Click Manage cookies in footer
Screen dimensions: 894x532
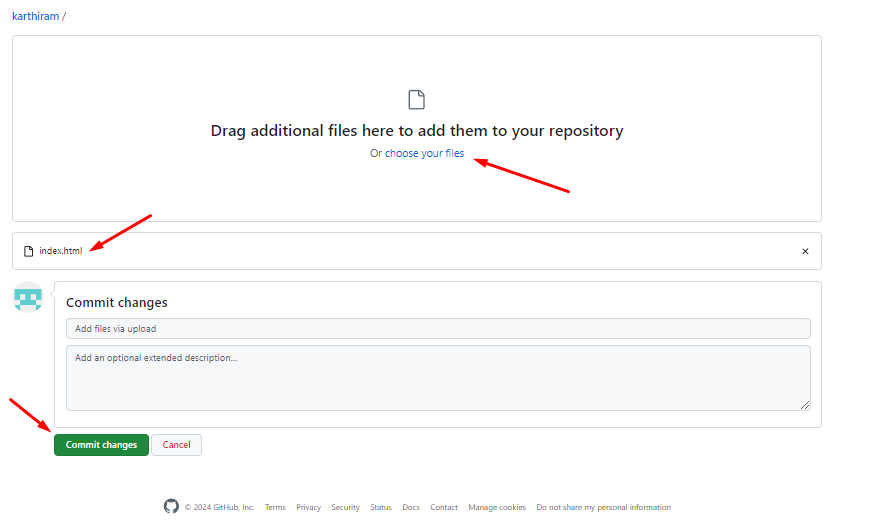[497, 507]
